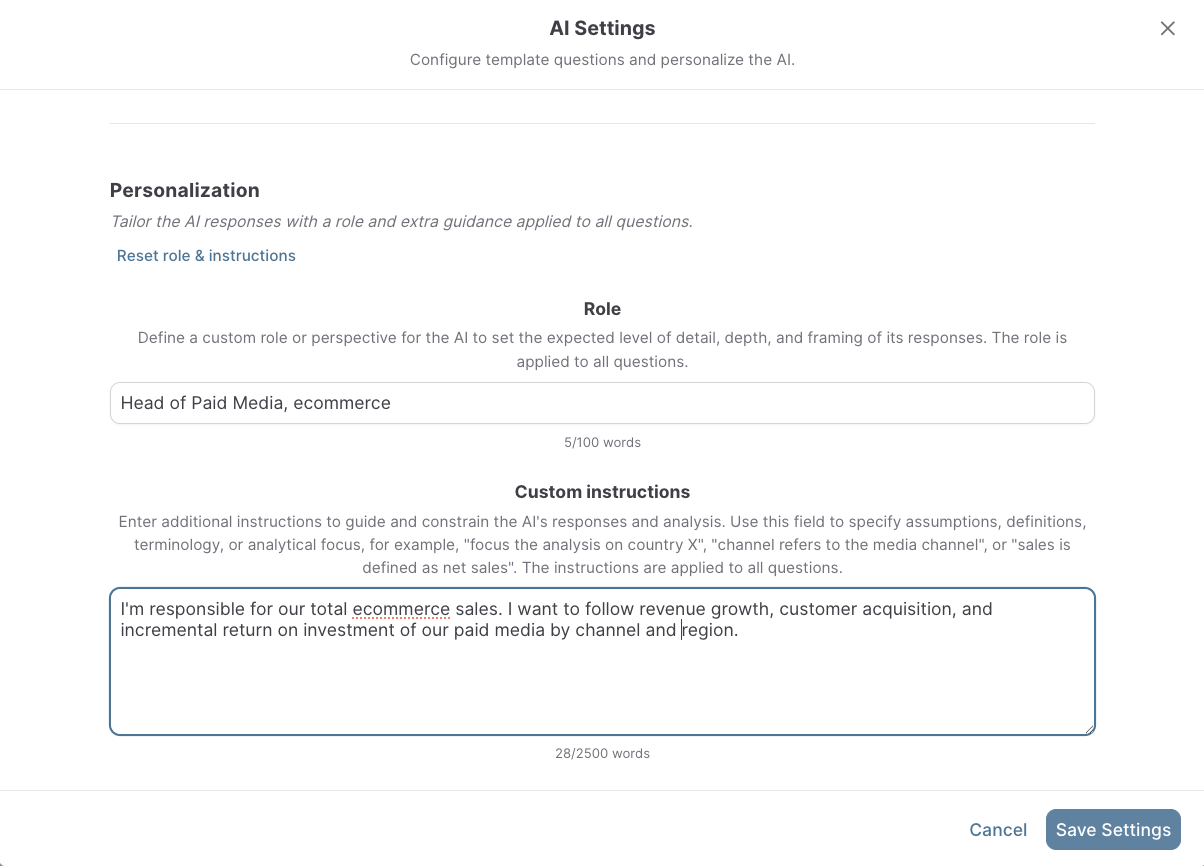The image size is (1204, 866).
Task: Focus the Role input field
Action: pos(602,403)
